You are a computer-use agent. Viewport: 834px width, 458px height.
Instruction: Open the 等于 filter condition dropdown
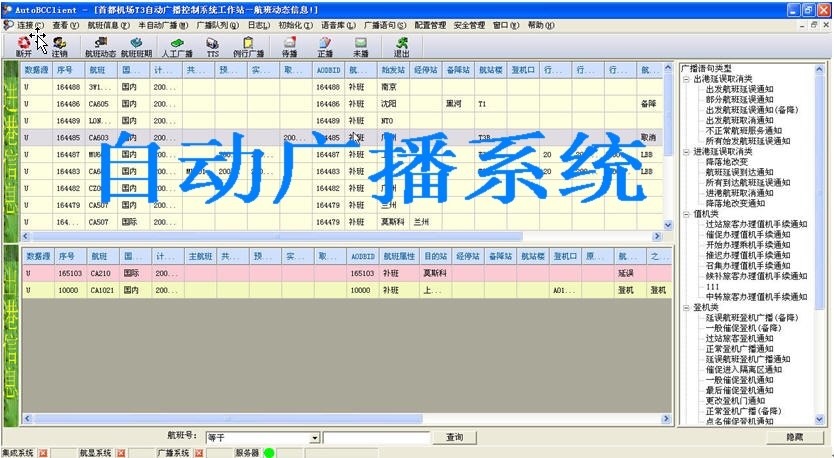(314, 438)
